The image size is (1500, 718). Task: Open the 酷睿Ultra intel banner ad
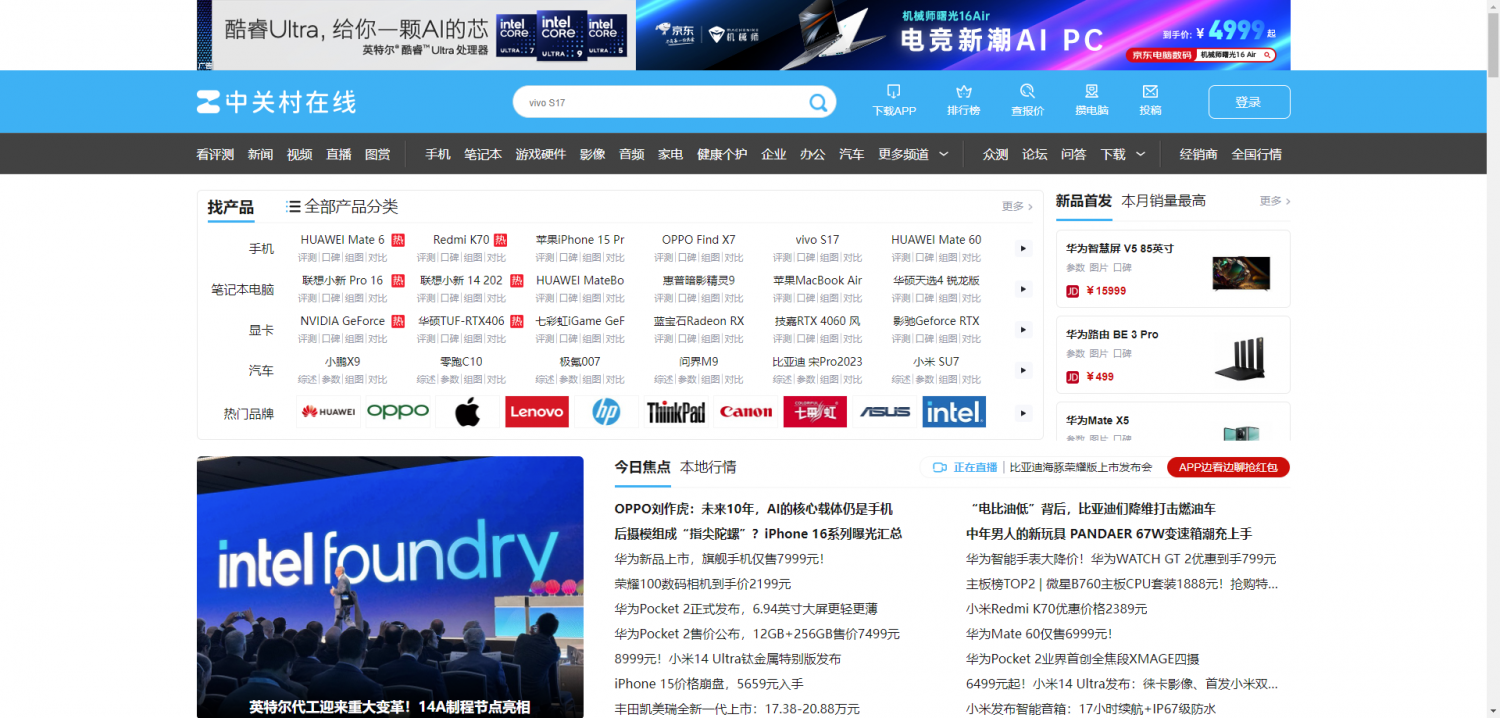(x=416, y=35)
